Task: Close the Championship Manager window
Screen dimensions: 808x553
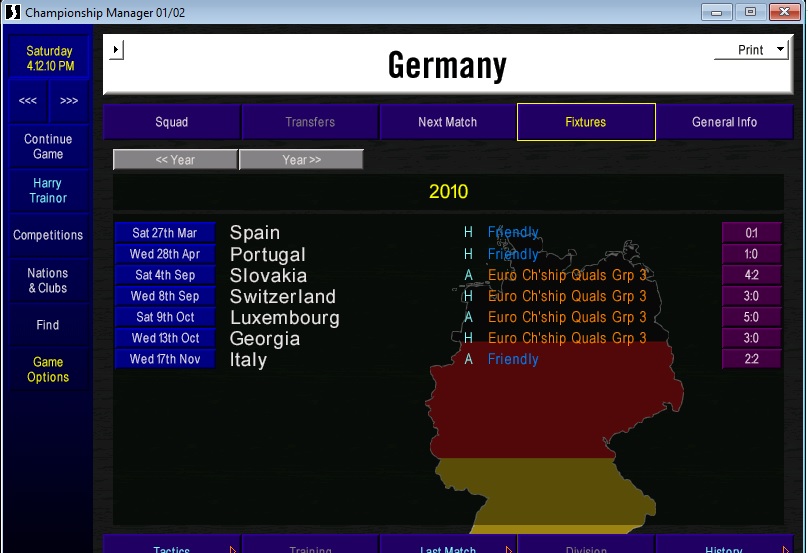Action: (785, 12)
